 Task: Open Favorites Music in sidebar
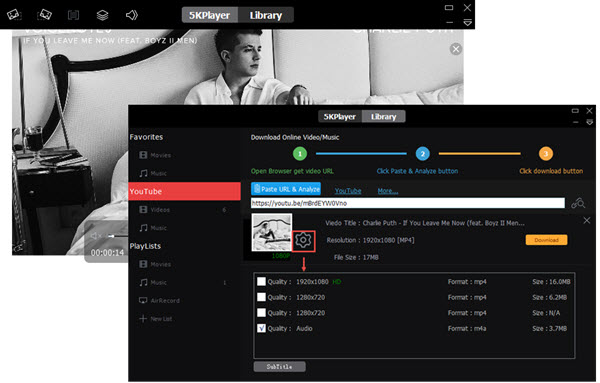(153, 173)
